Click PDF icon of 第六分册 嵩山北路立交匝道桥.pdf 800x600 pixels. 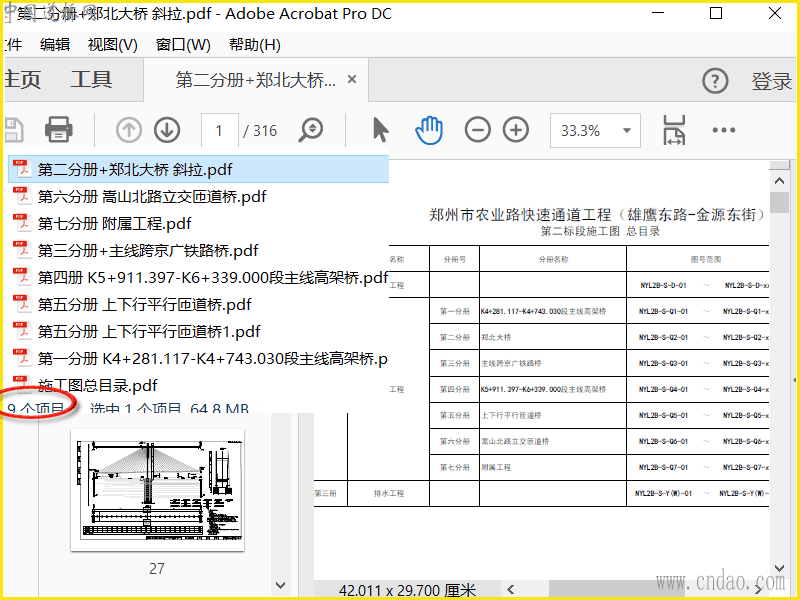click(x=21, y=196)
